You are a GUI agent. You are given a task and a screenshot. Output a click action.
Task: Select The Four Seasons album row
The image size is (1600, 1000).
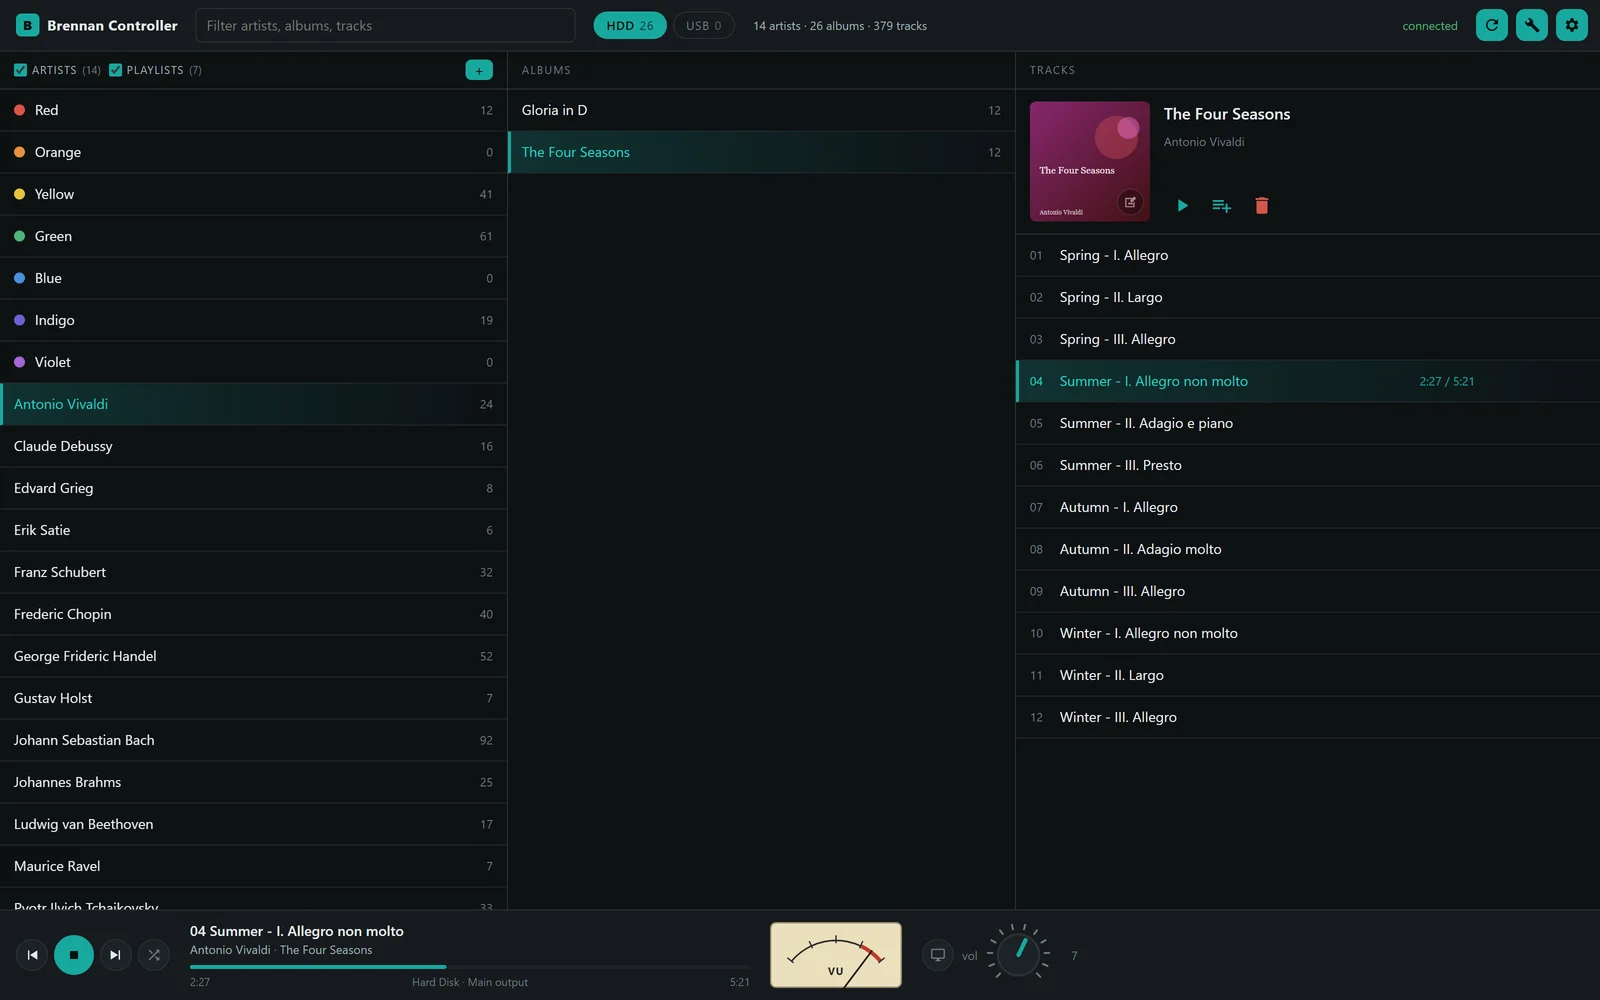[761, 152]
